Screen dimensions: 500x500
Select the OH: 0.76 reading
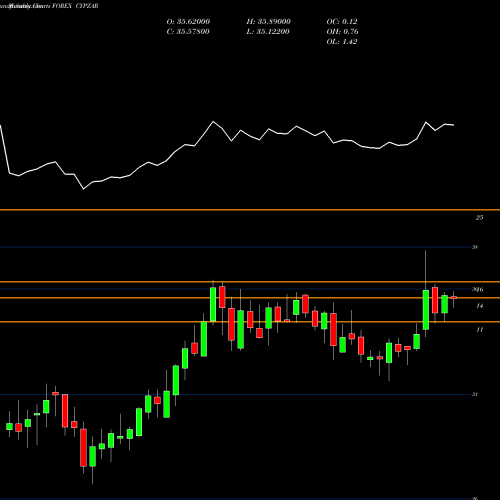pyautogui.click(x=343, y=32)
